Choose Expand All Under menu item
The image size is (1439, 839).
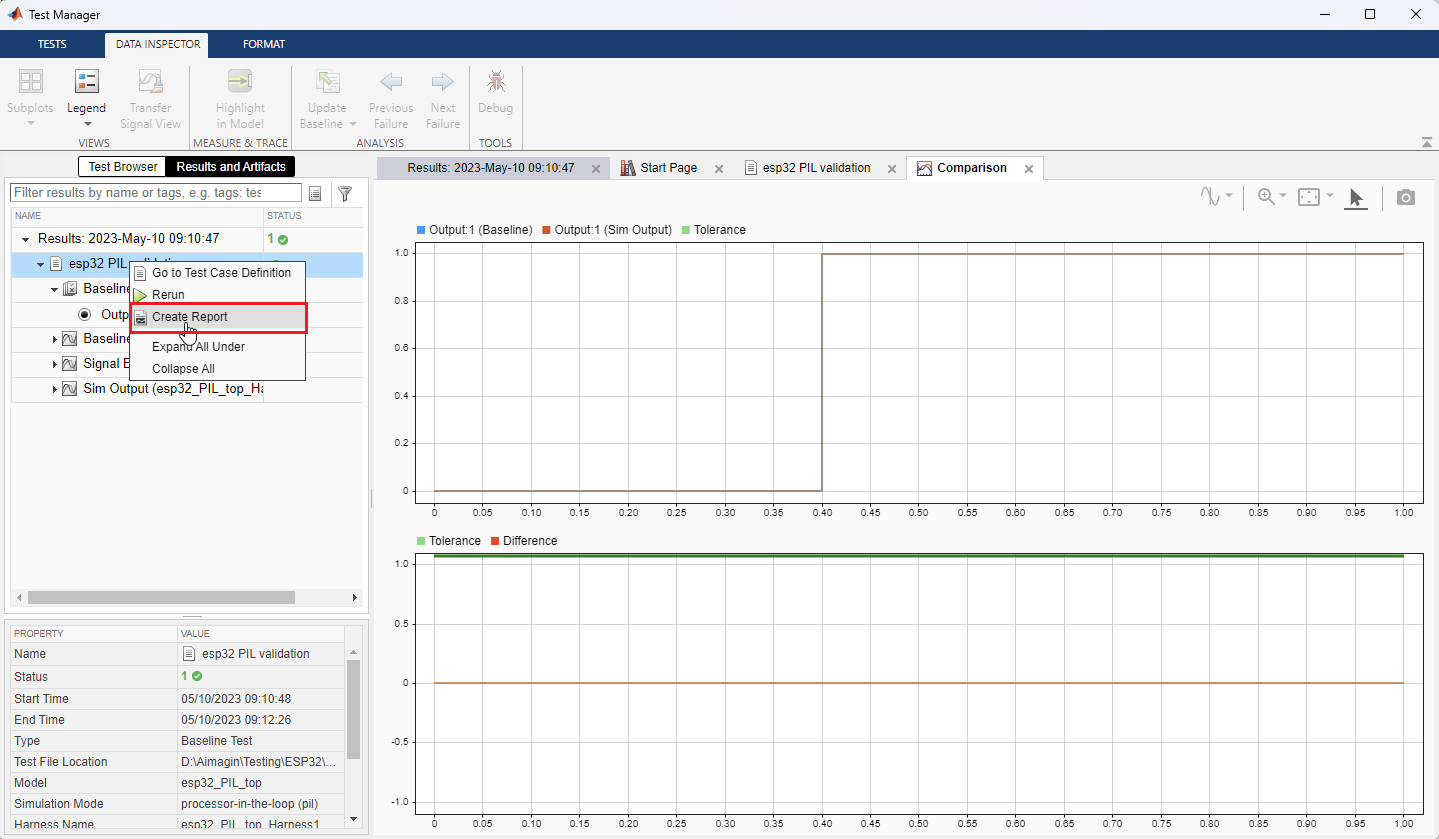pyautogui.click(x=218, y=347)
